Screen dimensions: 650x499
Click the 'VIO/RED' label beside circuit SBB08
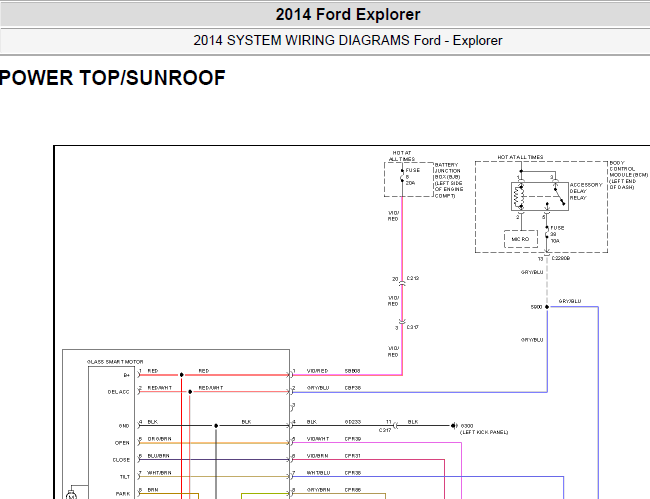coord(318,371)
